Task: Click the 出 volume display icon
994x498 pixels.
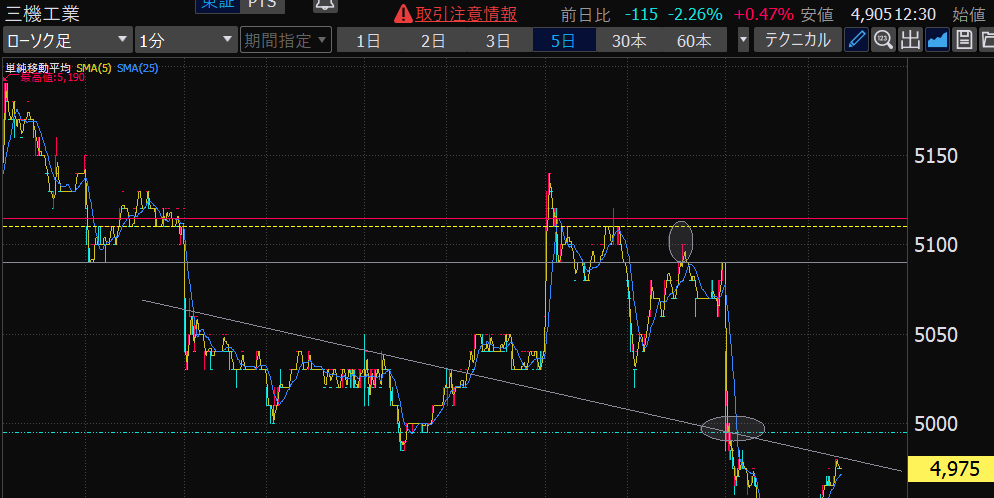Action: (x=910, y=40)
